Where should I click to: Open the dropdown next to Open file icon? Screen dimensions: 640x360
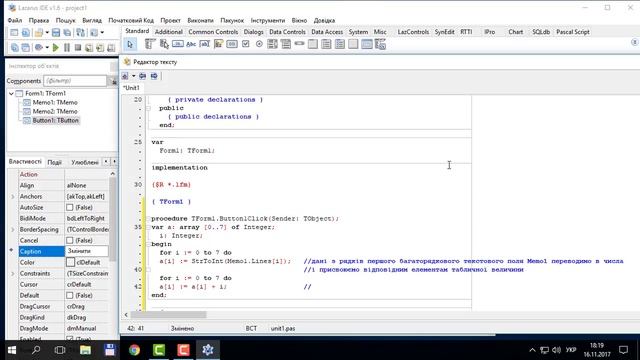coord(47,33)
